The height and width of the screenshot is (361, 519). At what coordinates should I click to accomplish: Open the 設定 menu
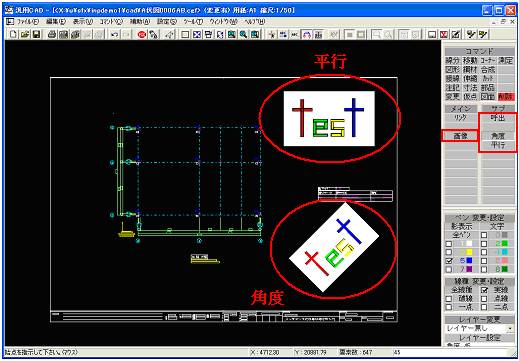(166, 22)
